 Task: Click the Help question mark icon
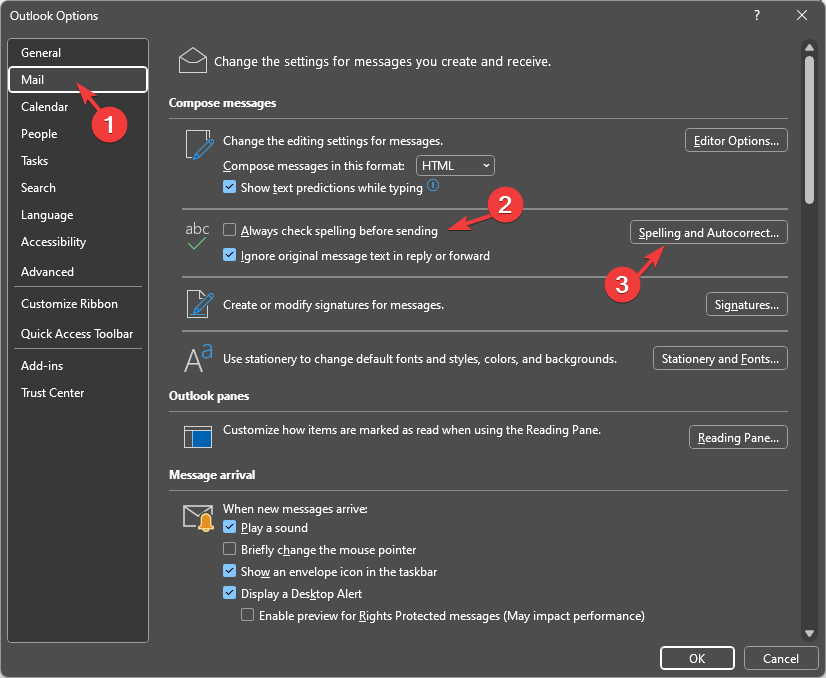point(755,15)
